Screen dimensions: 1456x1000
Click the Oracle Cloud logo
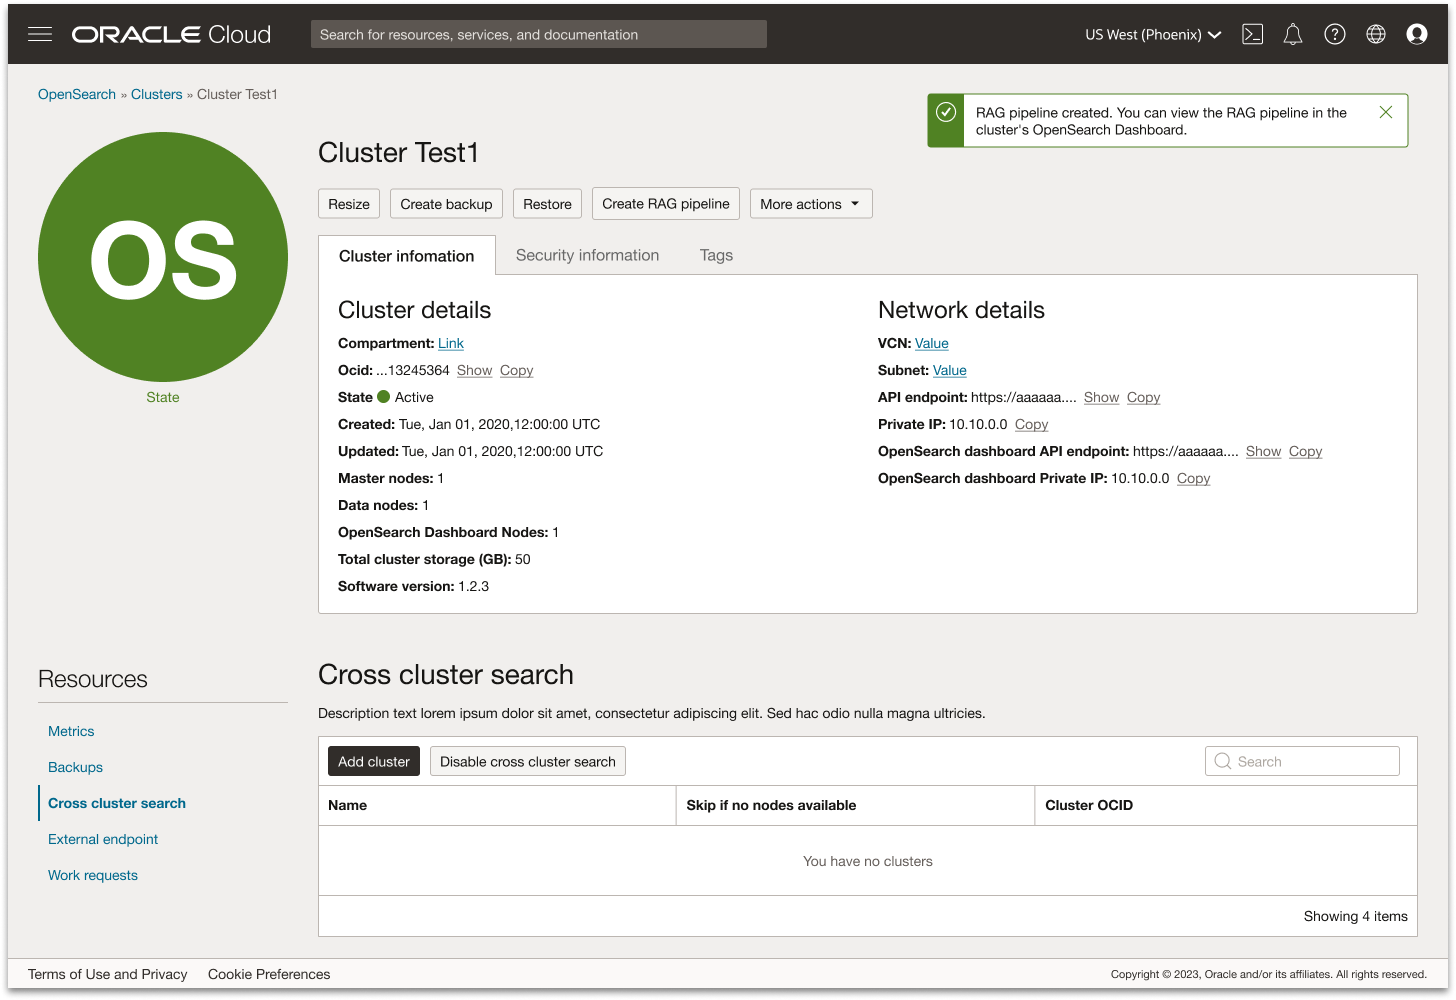pos(171,34)
